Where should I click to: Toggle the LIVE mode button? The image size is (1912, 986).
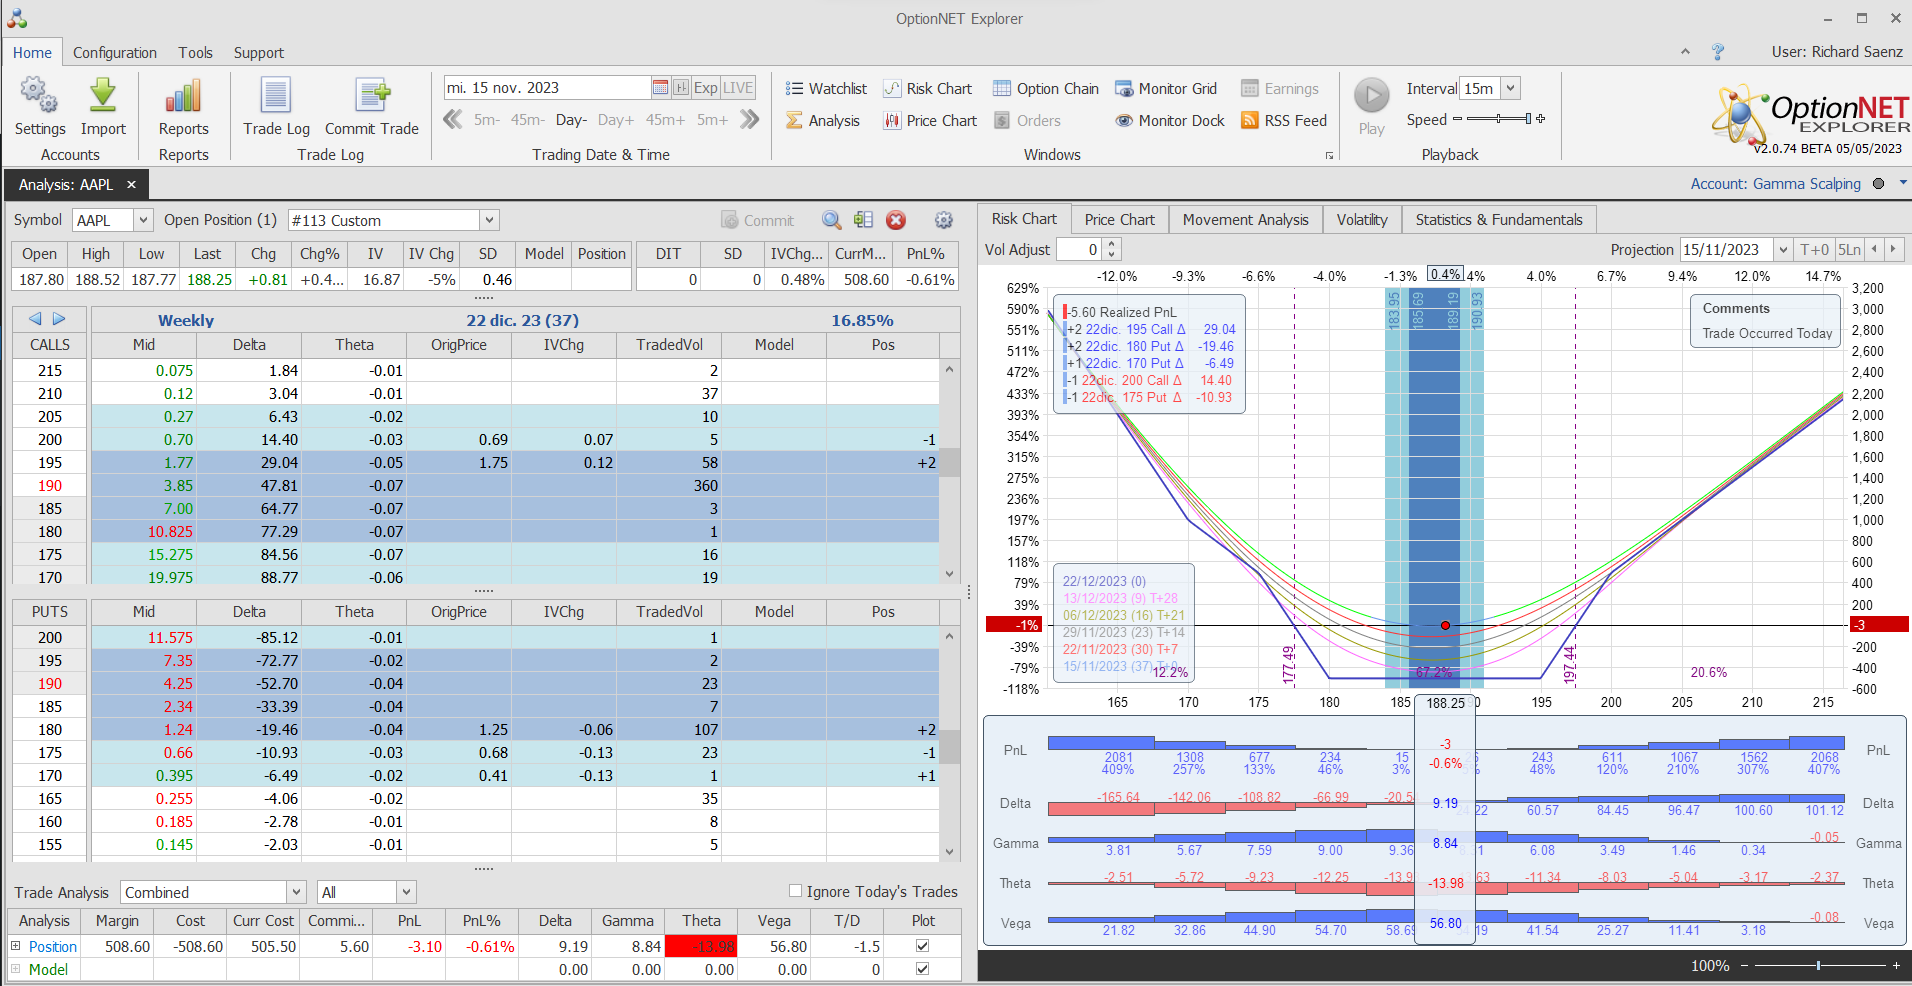738,88
